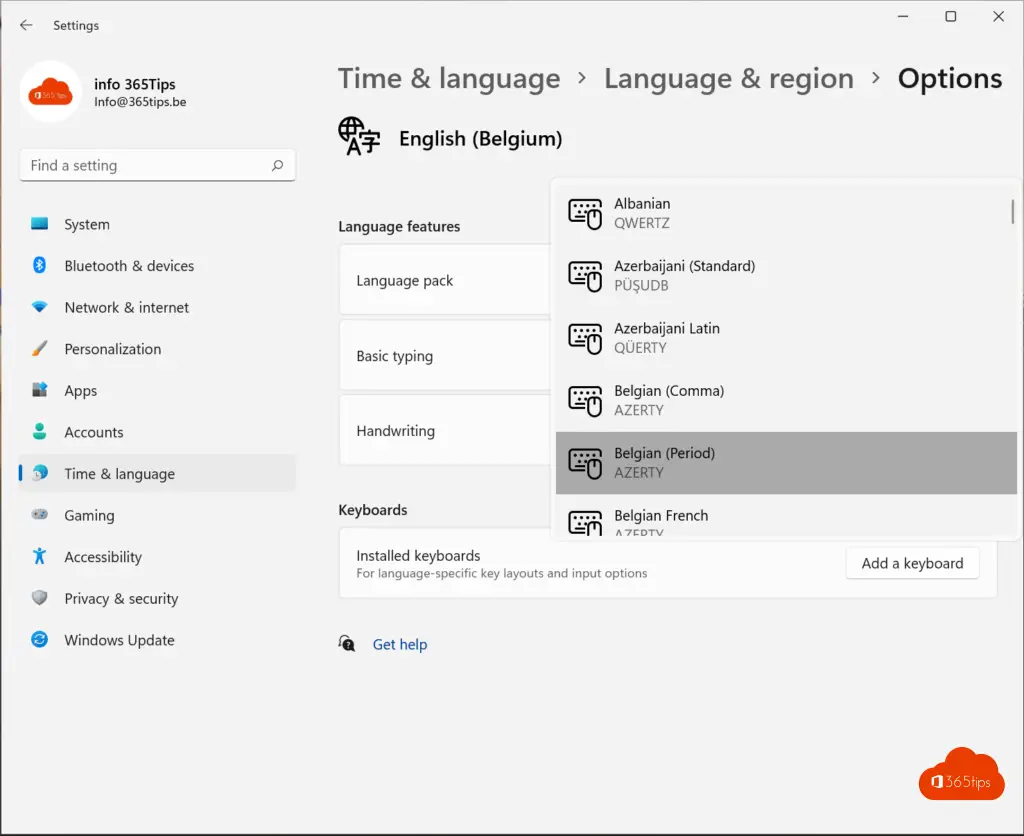
Task: Type in the Find a setting box
Action: (x=145, y=166)
